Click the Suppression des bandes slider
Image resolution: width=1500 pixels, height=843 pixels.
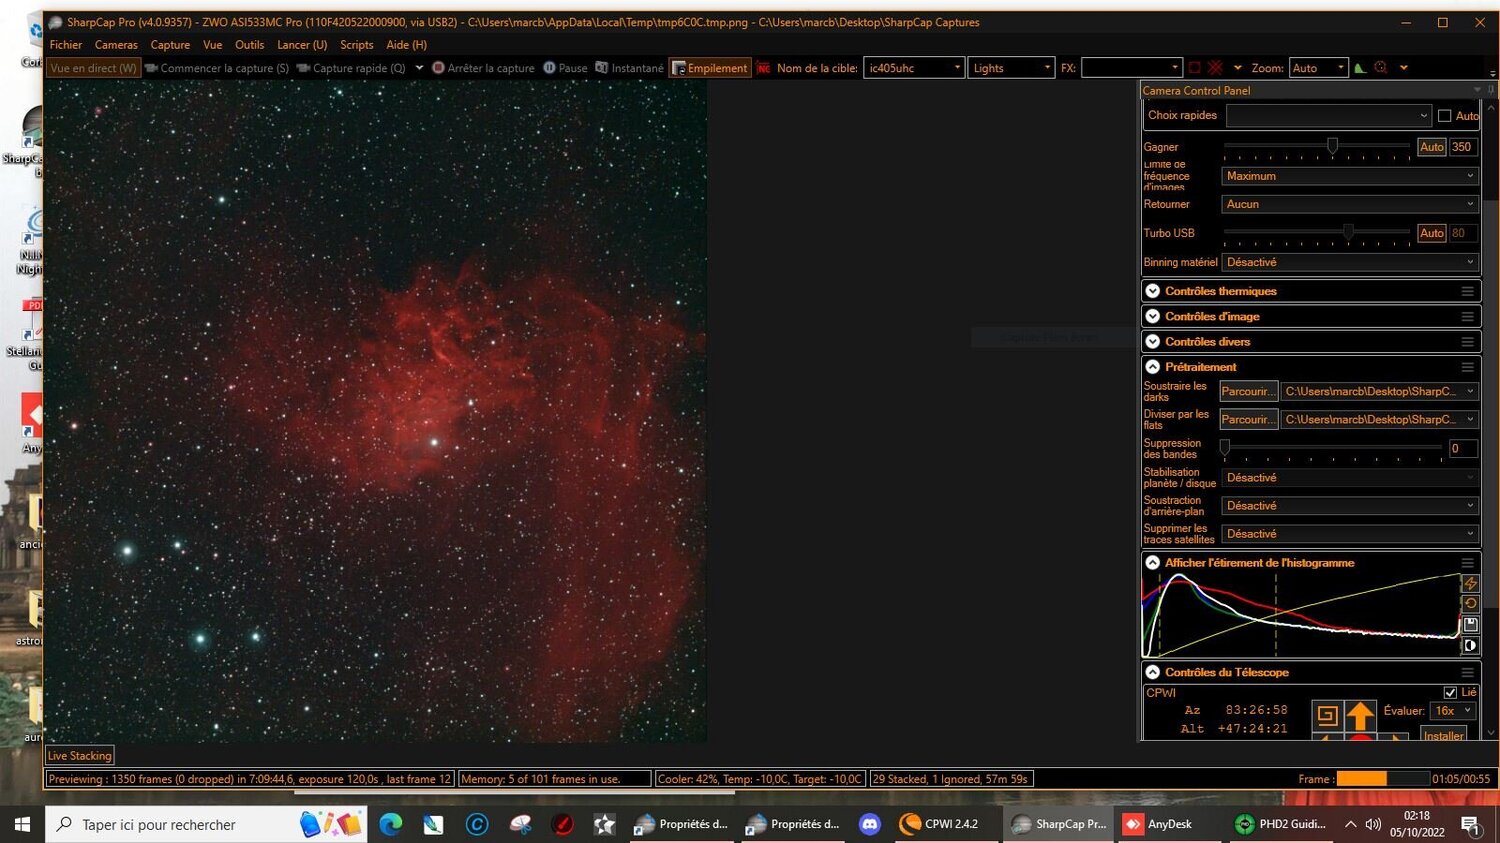[x=1225, y=447]
